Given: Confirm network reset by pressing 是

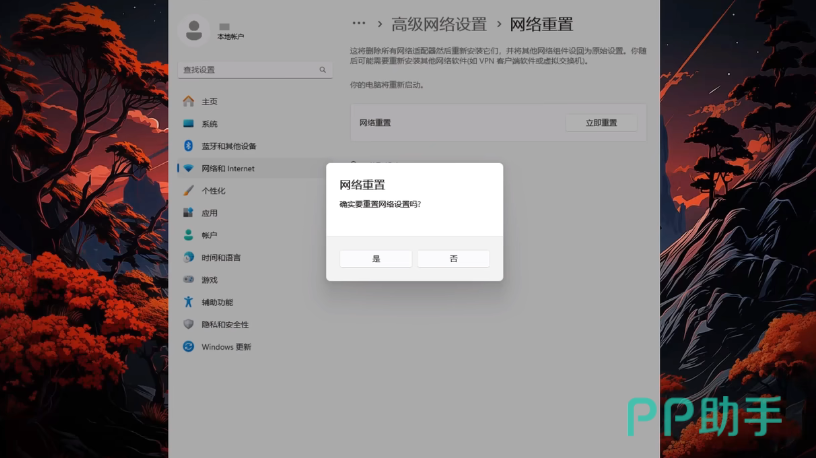Looking at the screenshot, I should tap(376, 258).
